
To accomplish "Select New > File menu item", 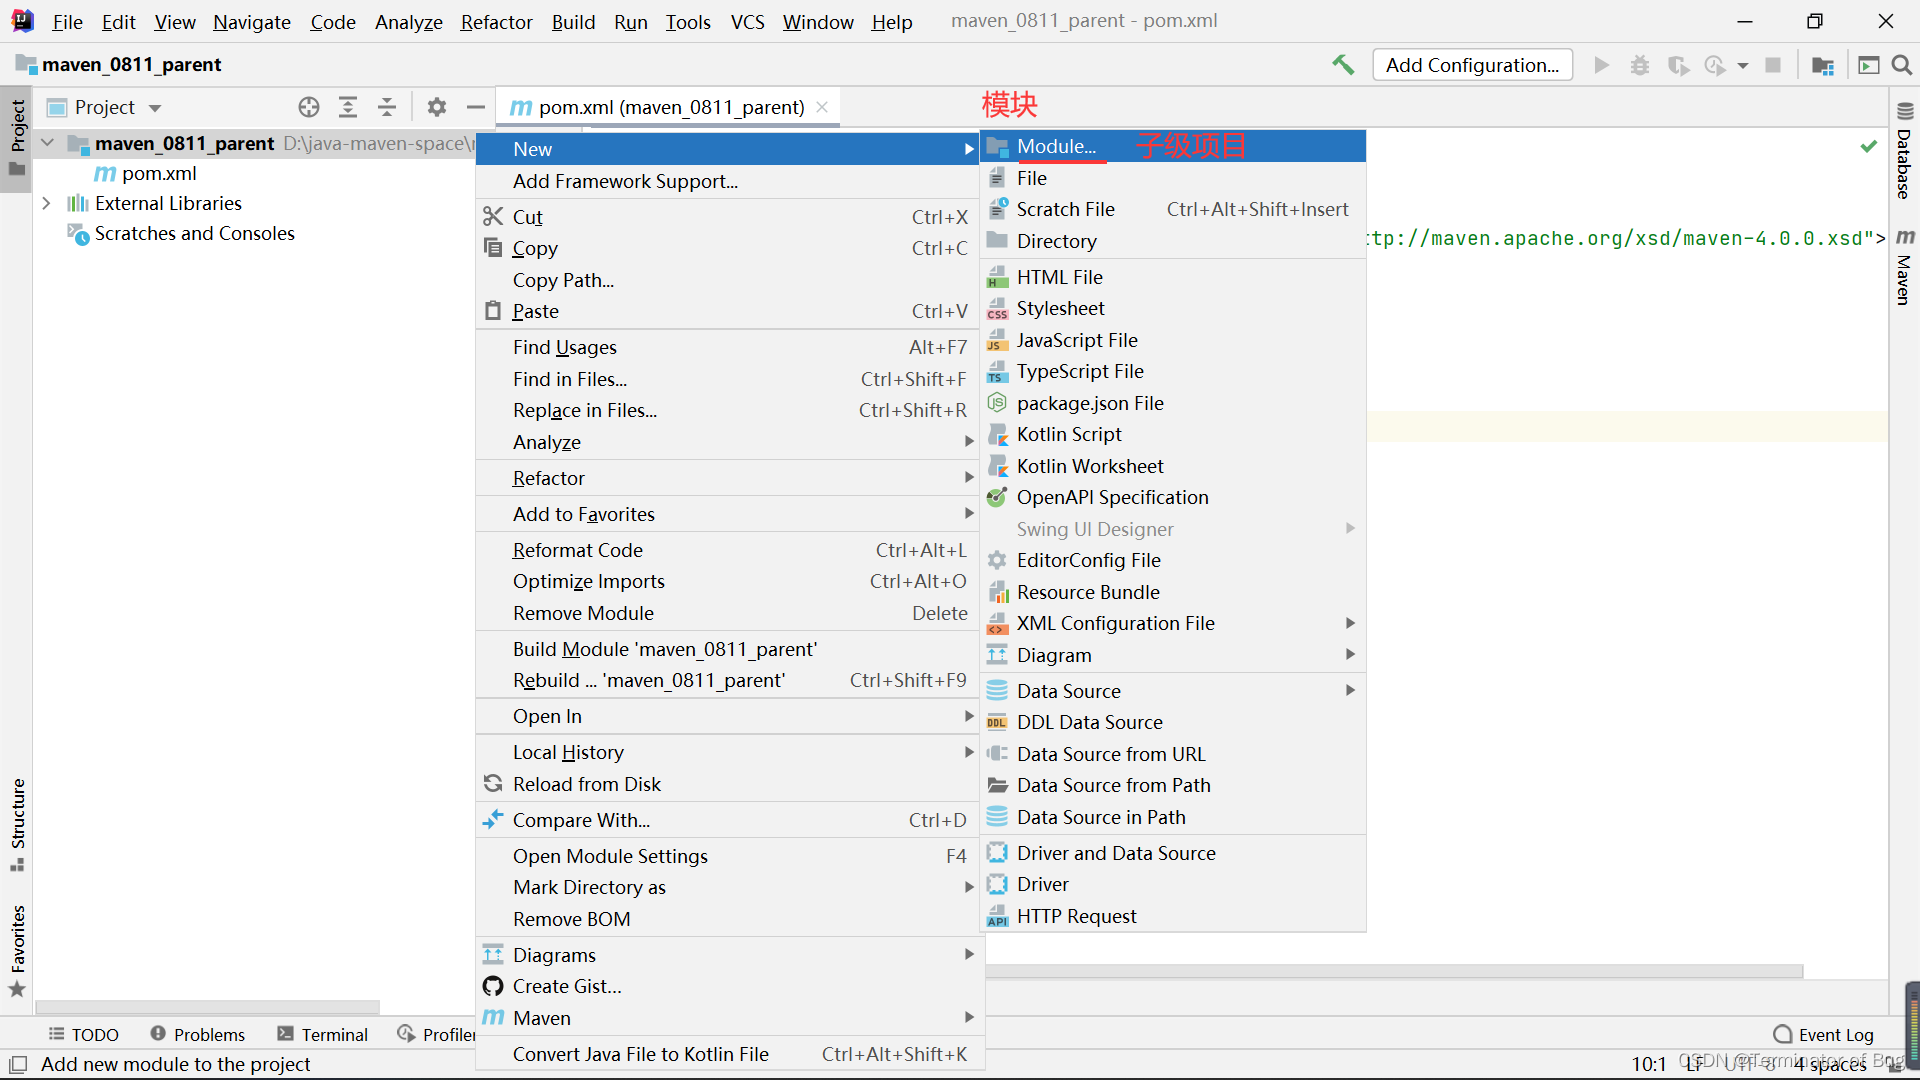I will pyautogui.click(x=1033, y=177).
